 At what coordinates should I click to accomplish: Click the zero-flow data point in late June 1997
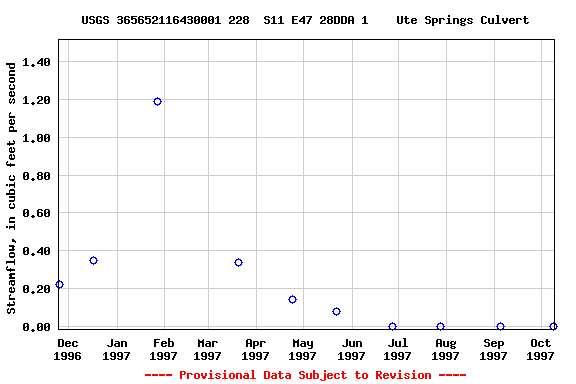(x=392, y=326)
